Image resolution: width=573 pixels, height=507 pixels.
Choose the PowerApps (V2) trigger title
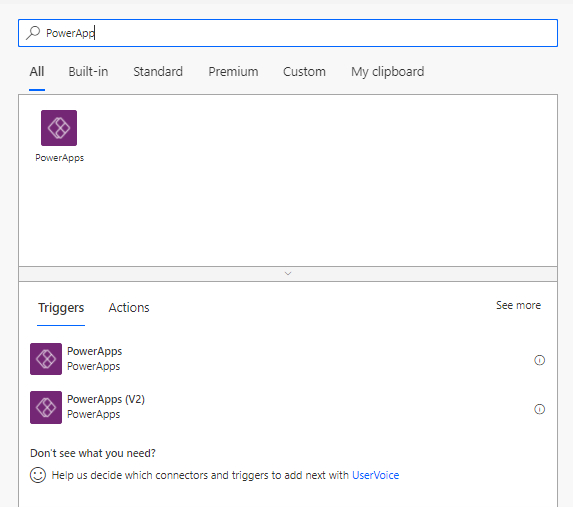pos(106,399)
